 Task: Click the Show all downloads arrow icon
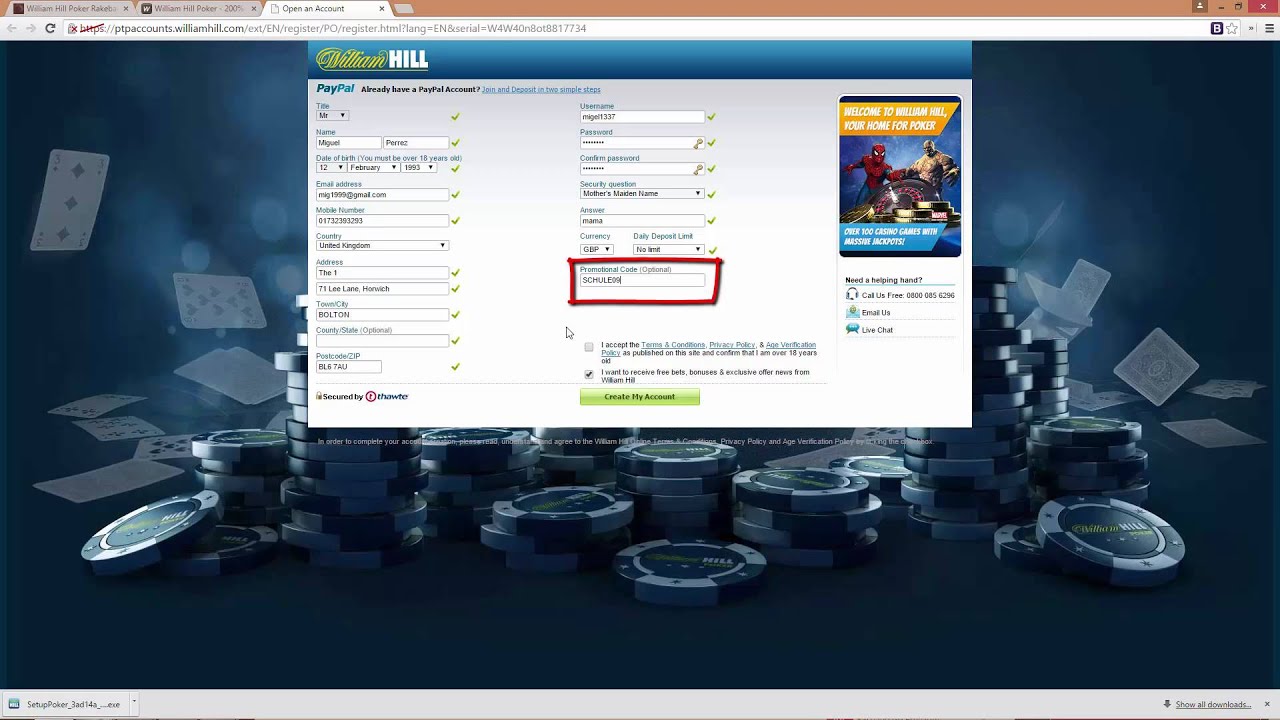(1167, 704)
